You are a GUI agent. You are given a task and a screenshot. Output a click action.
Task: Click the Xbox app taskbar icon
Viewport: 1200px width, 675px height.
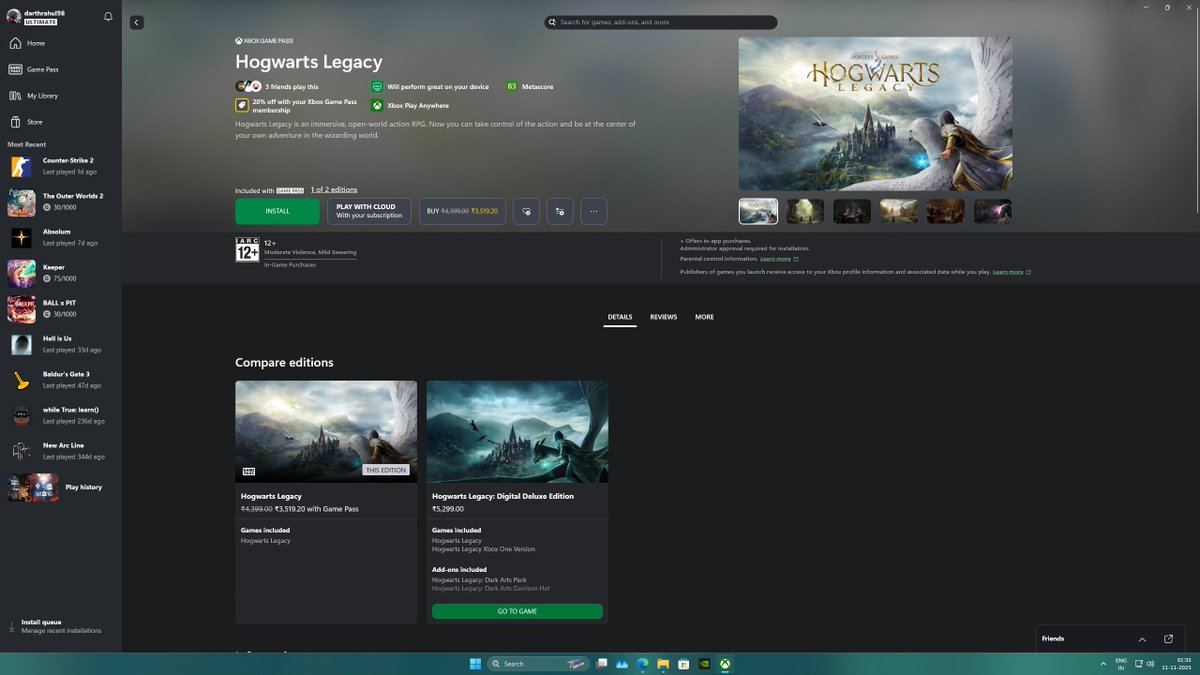pyautogui.click(x=725, y=663)
